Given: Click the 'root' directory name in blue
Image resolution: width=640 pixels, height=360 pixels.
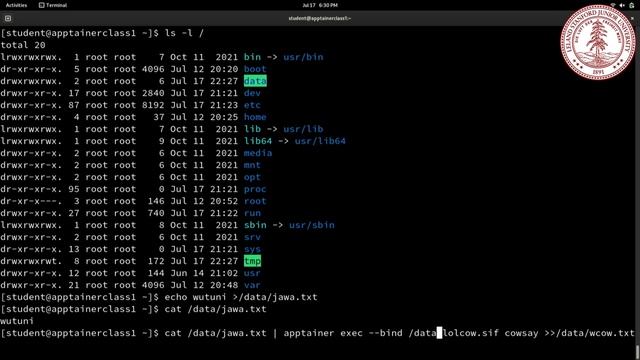Looking at the screenshot, I should 255,201.
